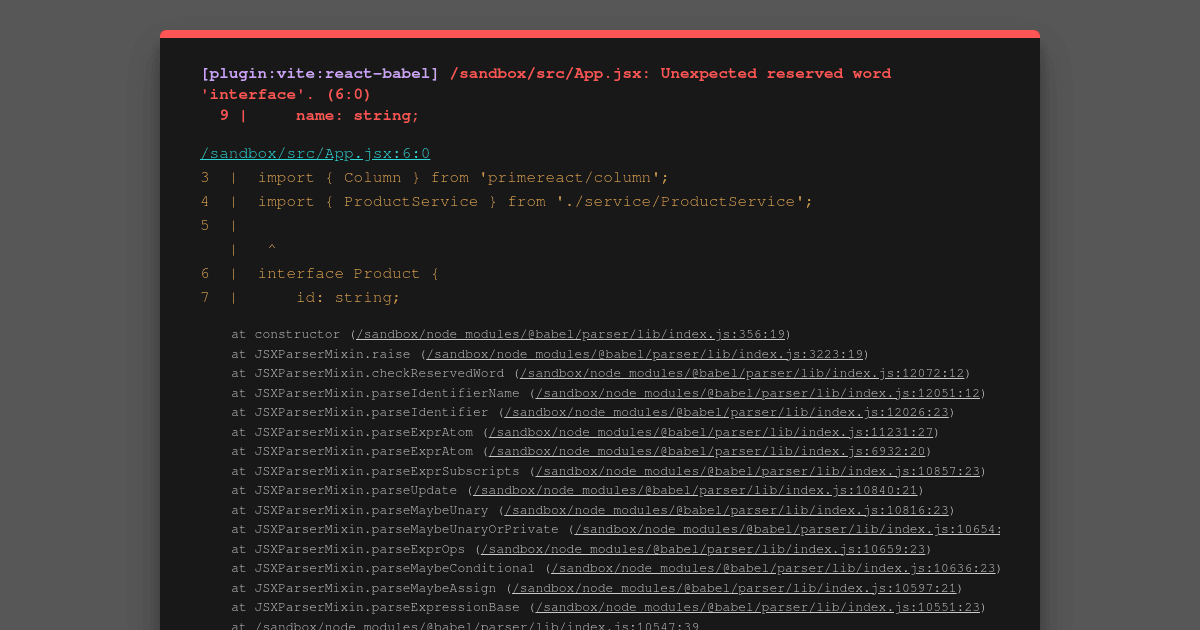Image resolution: width=1200 pixels, height=630 pixels.
Task: Open parseIdentifierName link index.js:12051:12
Action: click(757, 393)
